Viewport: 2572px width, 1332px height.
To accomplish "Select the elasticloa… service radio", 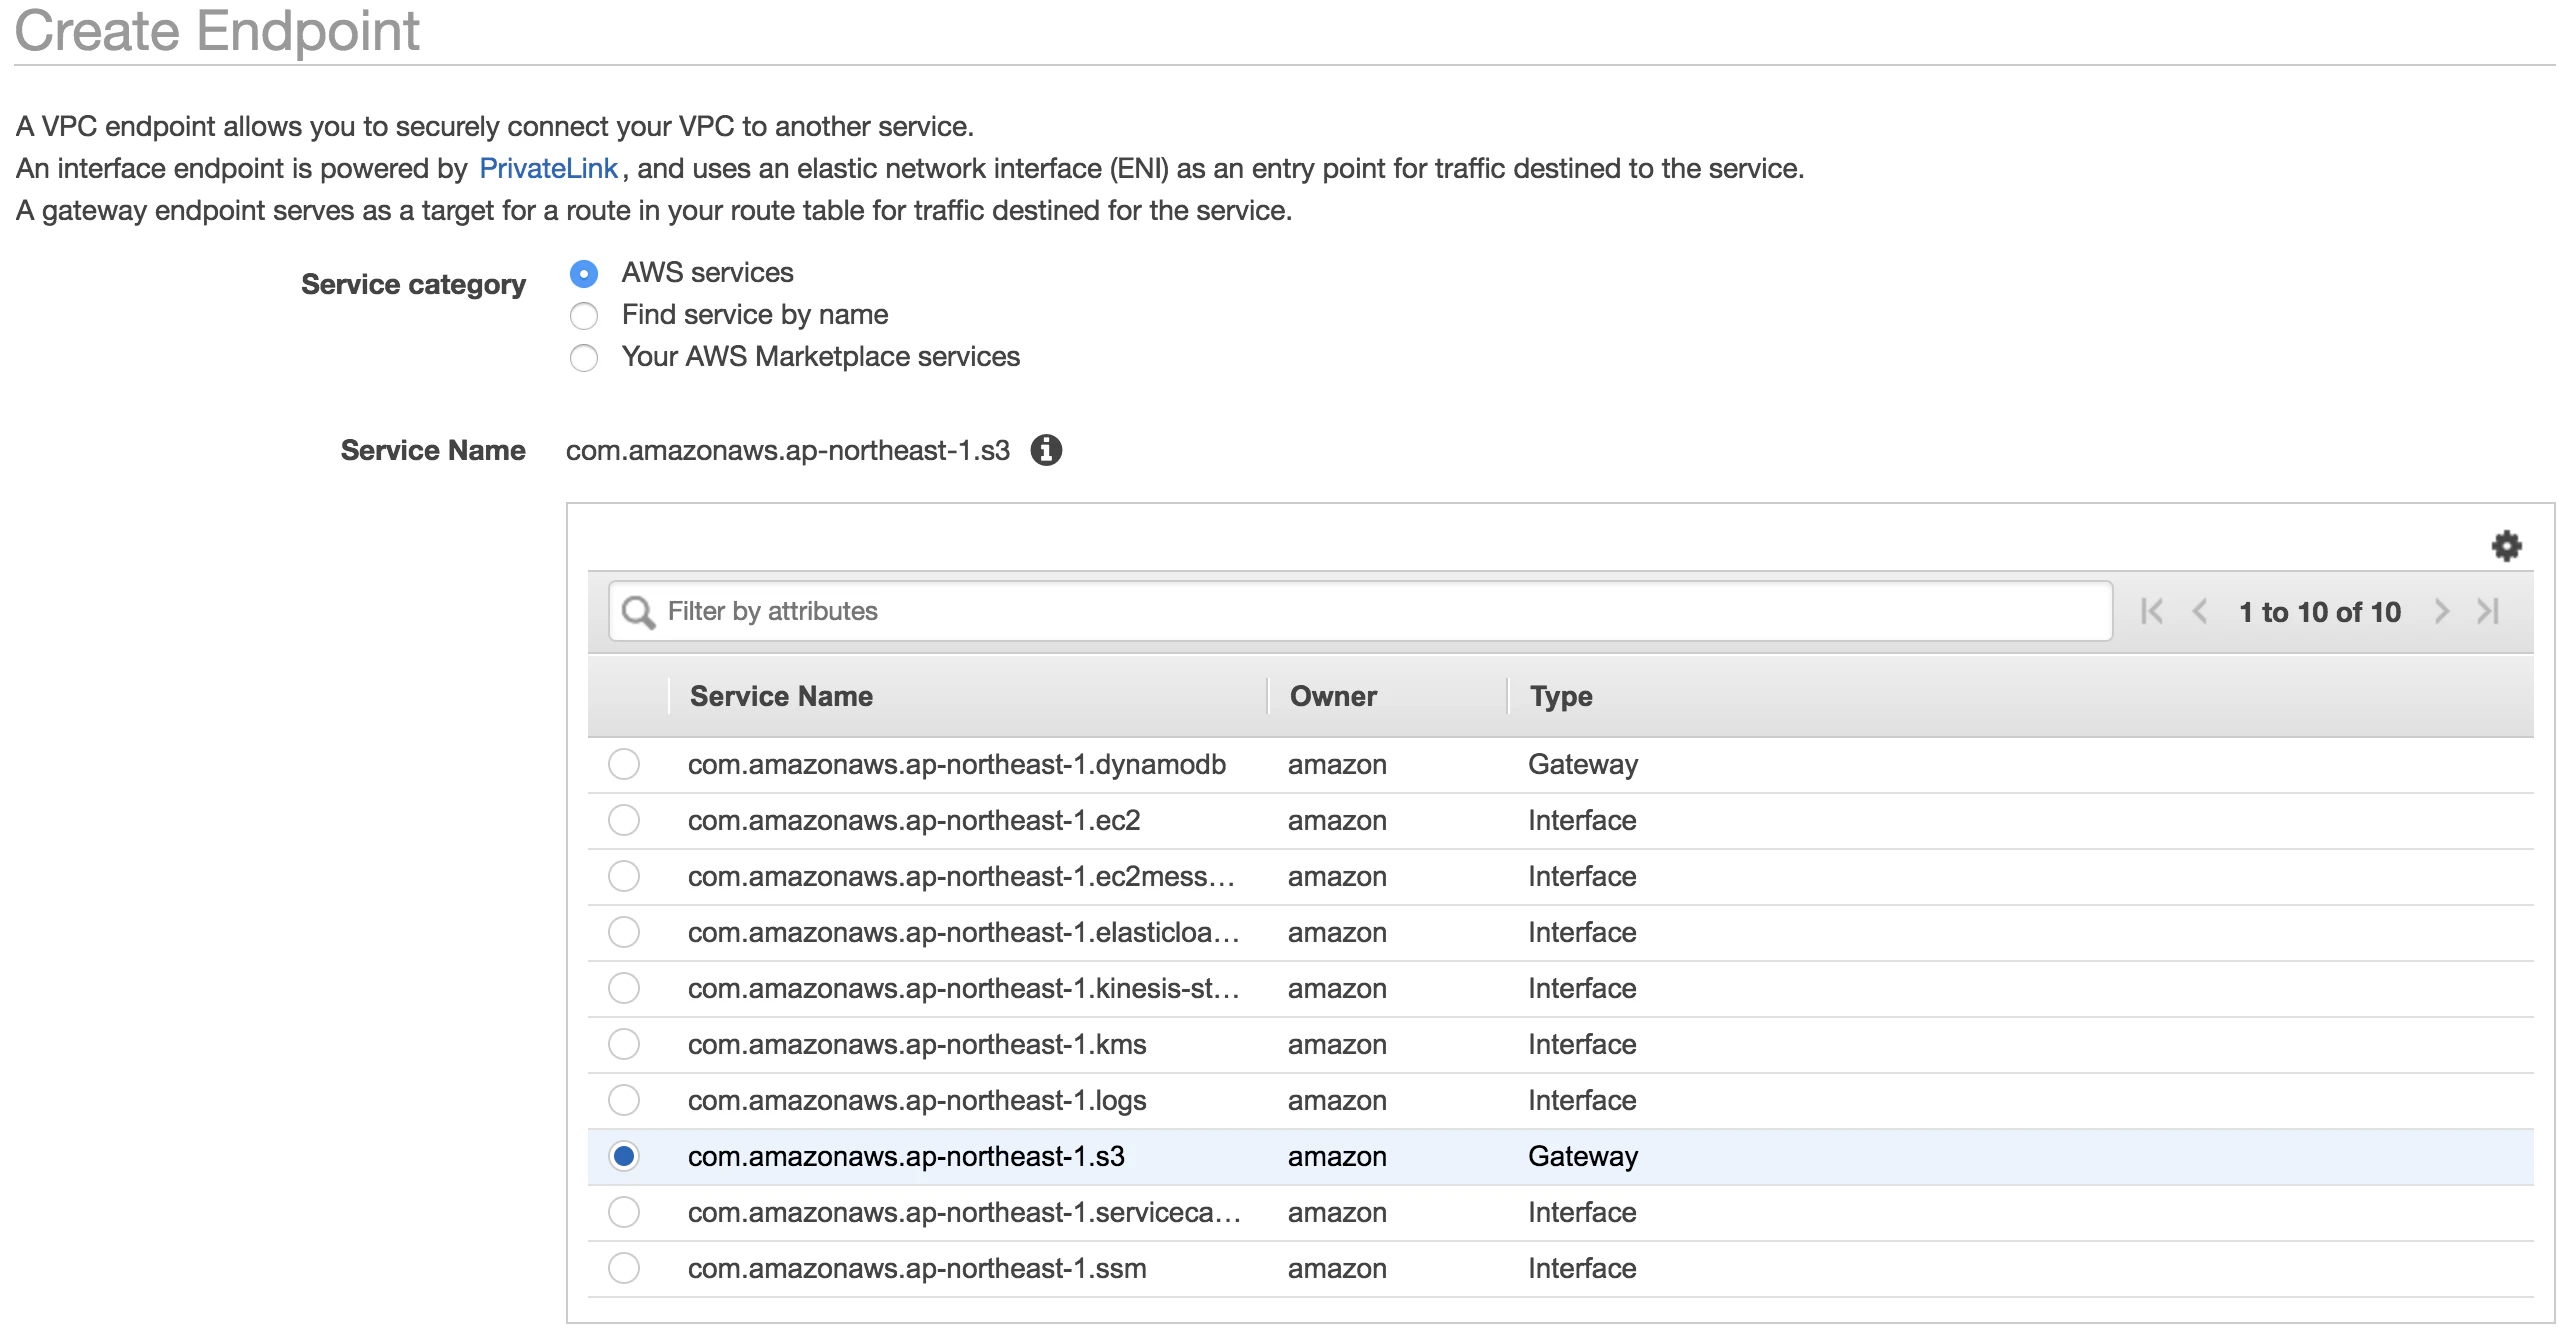I will (624, 932).
